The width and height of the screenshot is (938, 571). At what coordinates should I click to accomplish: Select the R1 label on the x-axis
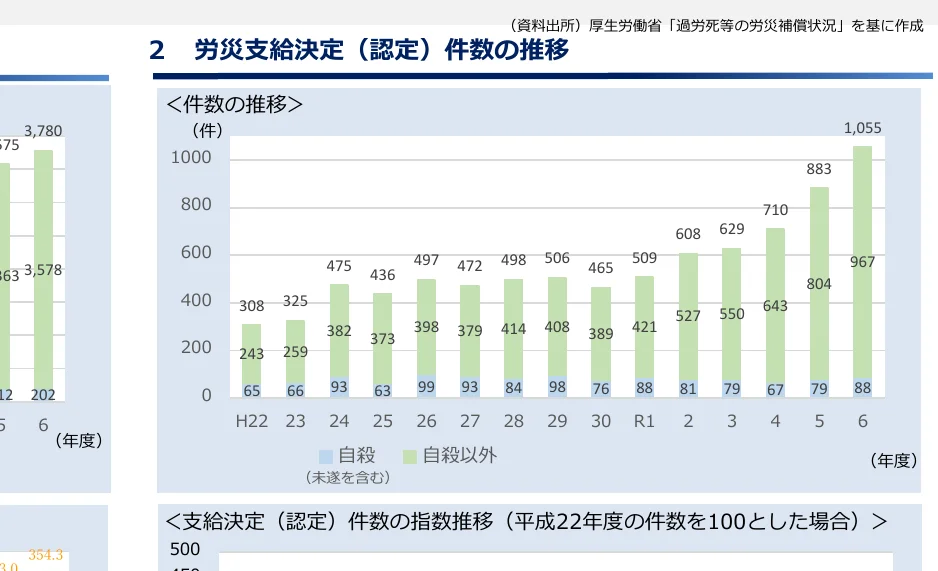pyautogui.click(x=644, y=421)
